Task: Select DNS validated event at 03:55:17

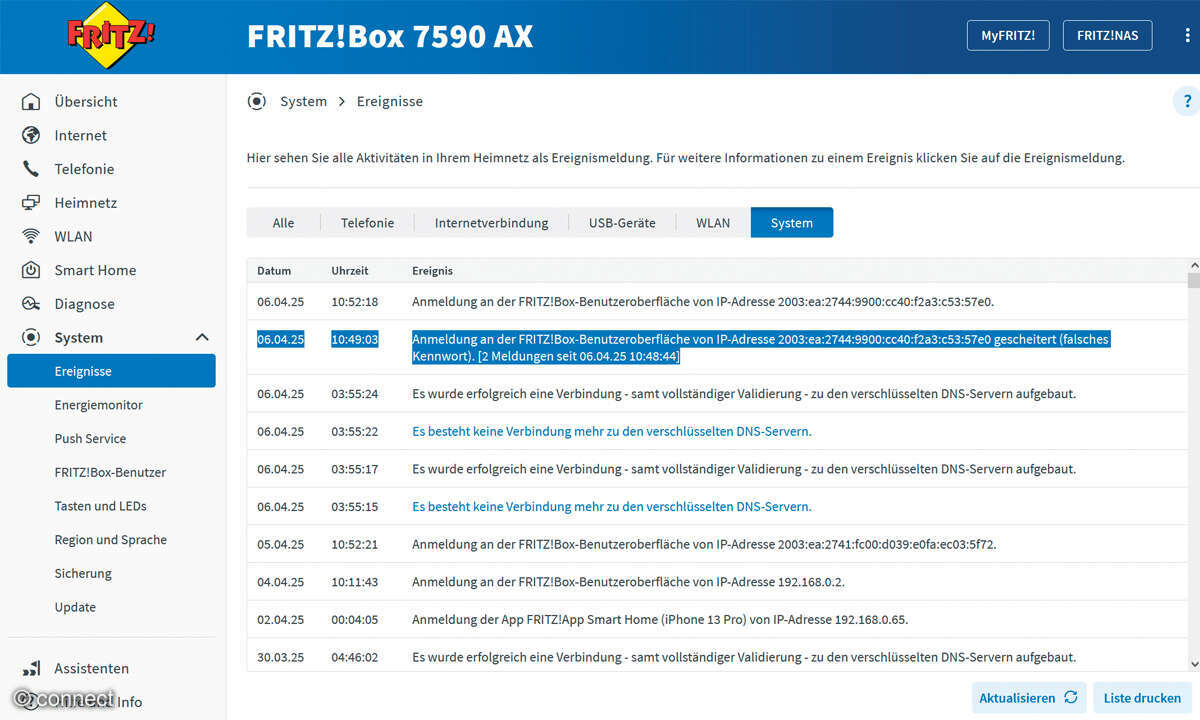Action: 716,469
